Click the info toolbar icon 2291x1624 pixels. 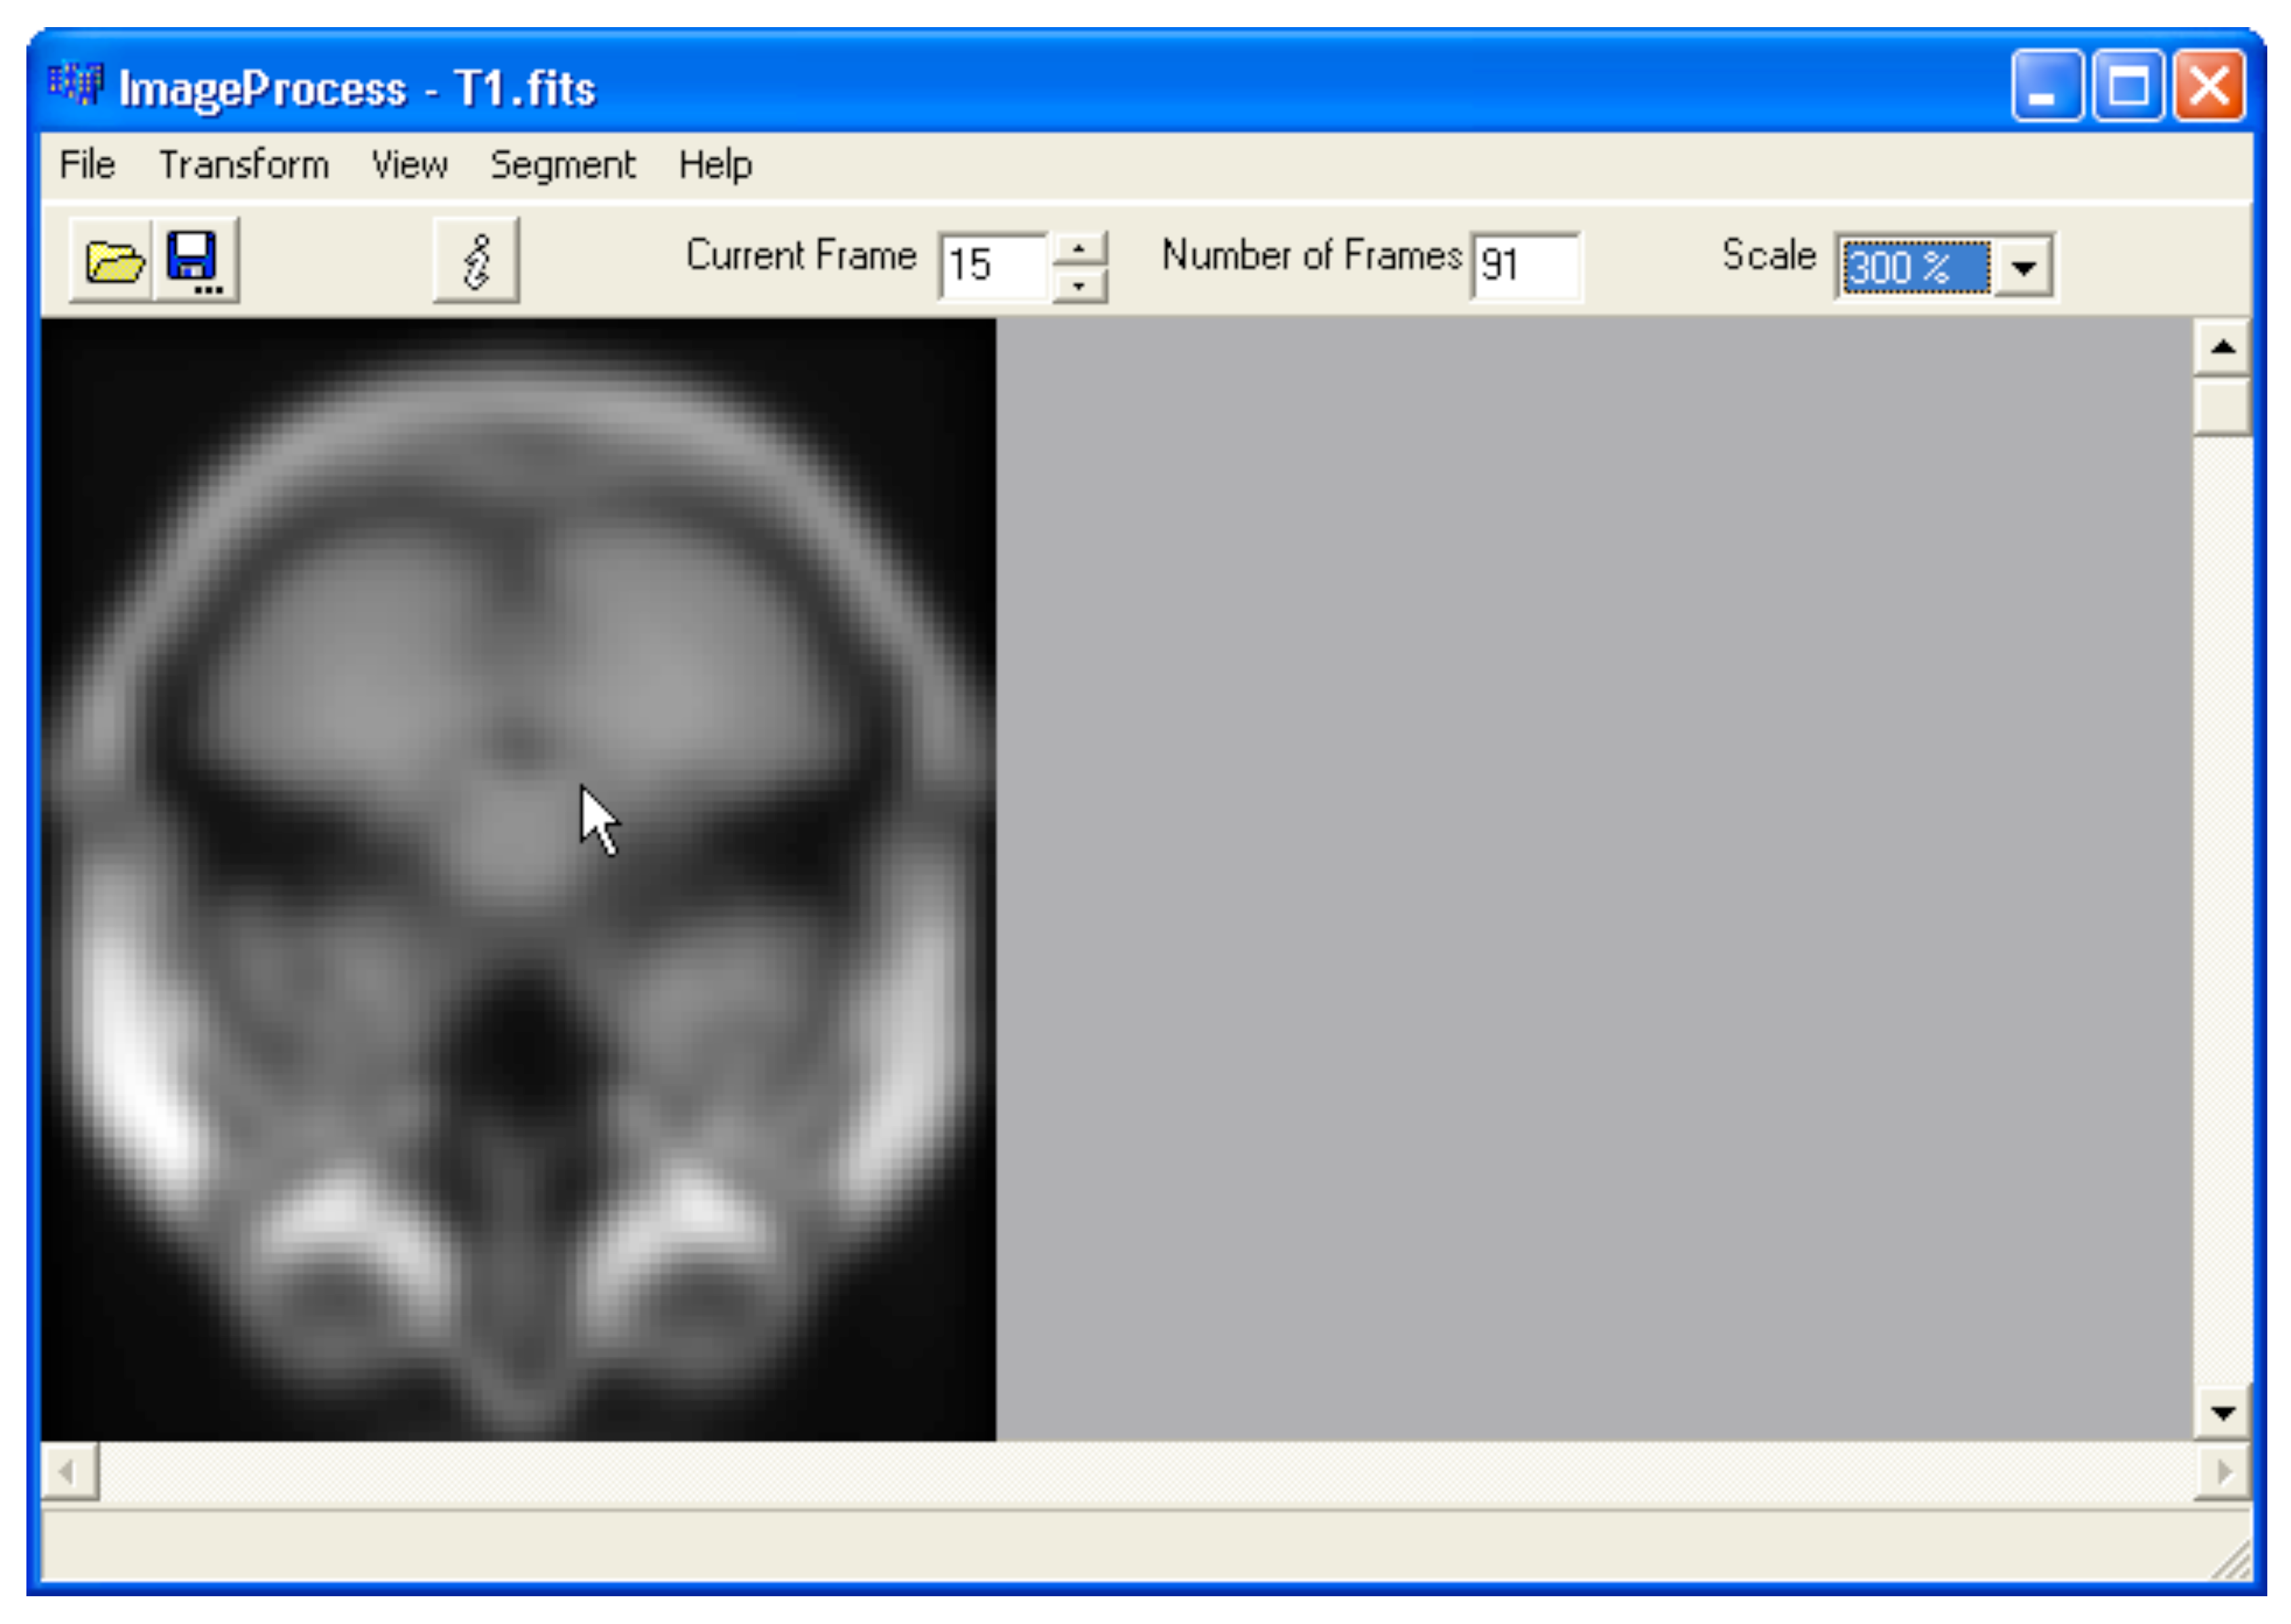pyautogui.click(x=476, y=261)
